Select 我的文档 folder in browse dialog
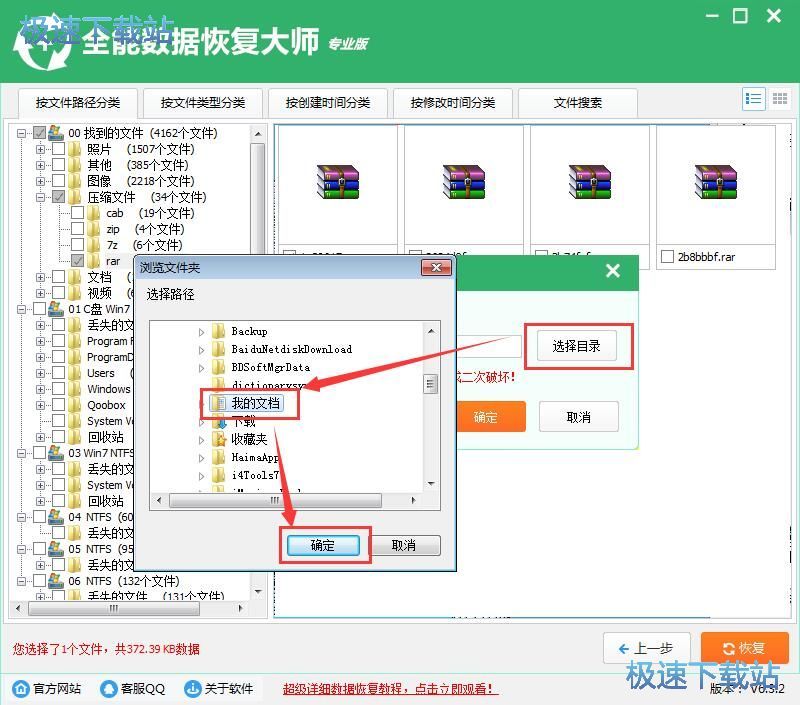Screen dimensions: 800x705 click(247, 404)
